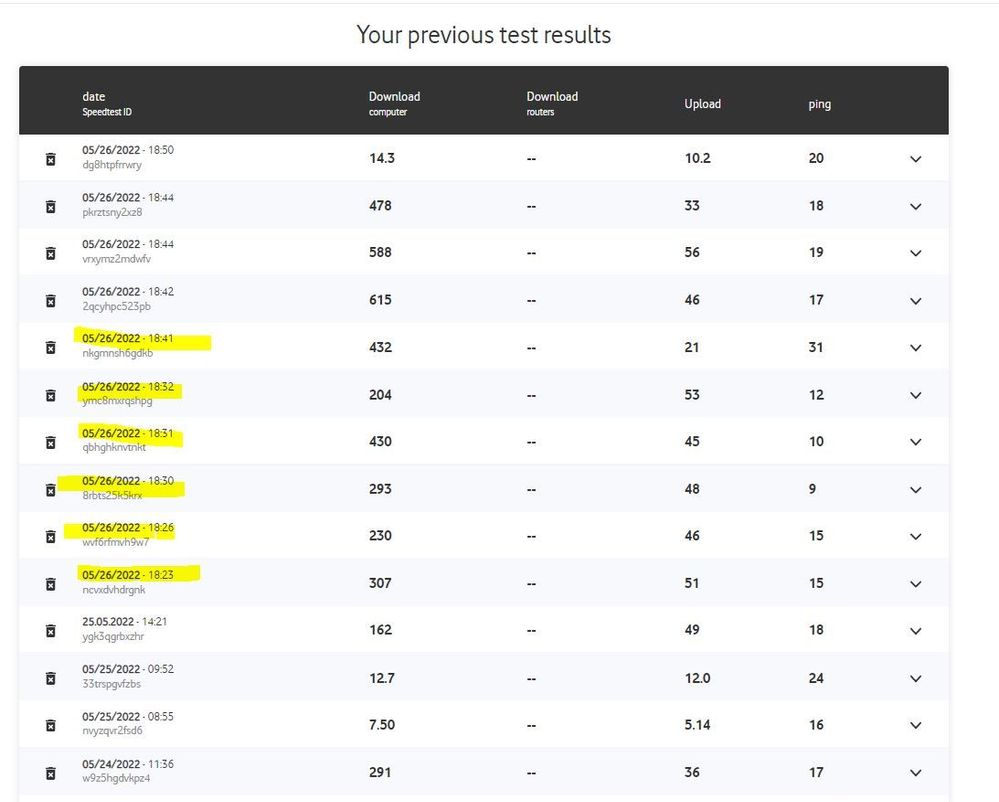Delete the test pkrztsny2x28 from 18:44
999x802 pixels.
point(50,206)
